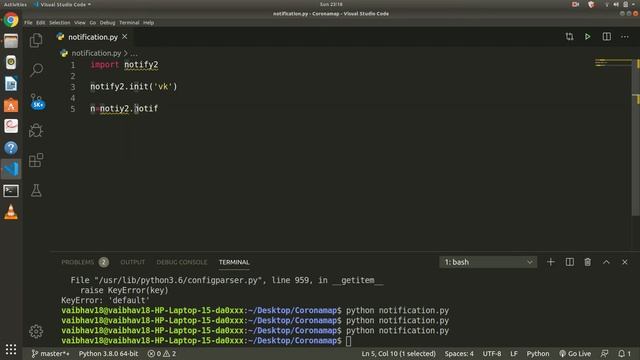640x360 pixels.
Task: Open the terminal selector dropdown '1: bash'
Action: click(x=488, y=262)
